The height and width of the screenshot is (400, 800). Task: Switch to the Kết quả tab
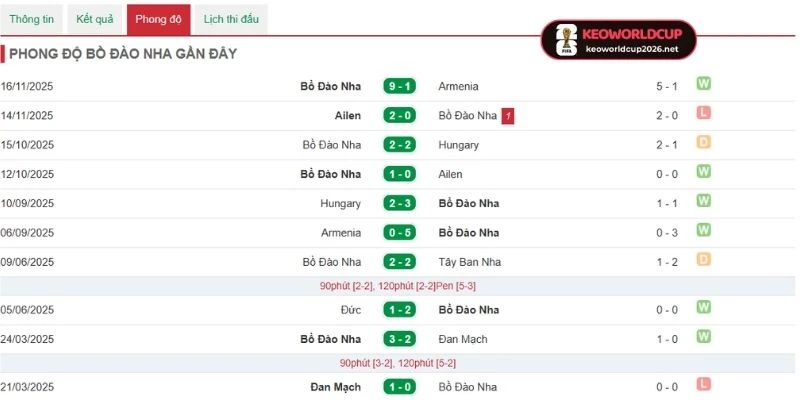tap(95, 19)
